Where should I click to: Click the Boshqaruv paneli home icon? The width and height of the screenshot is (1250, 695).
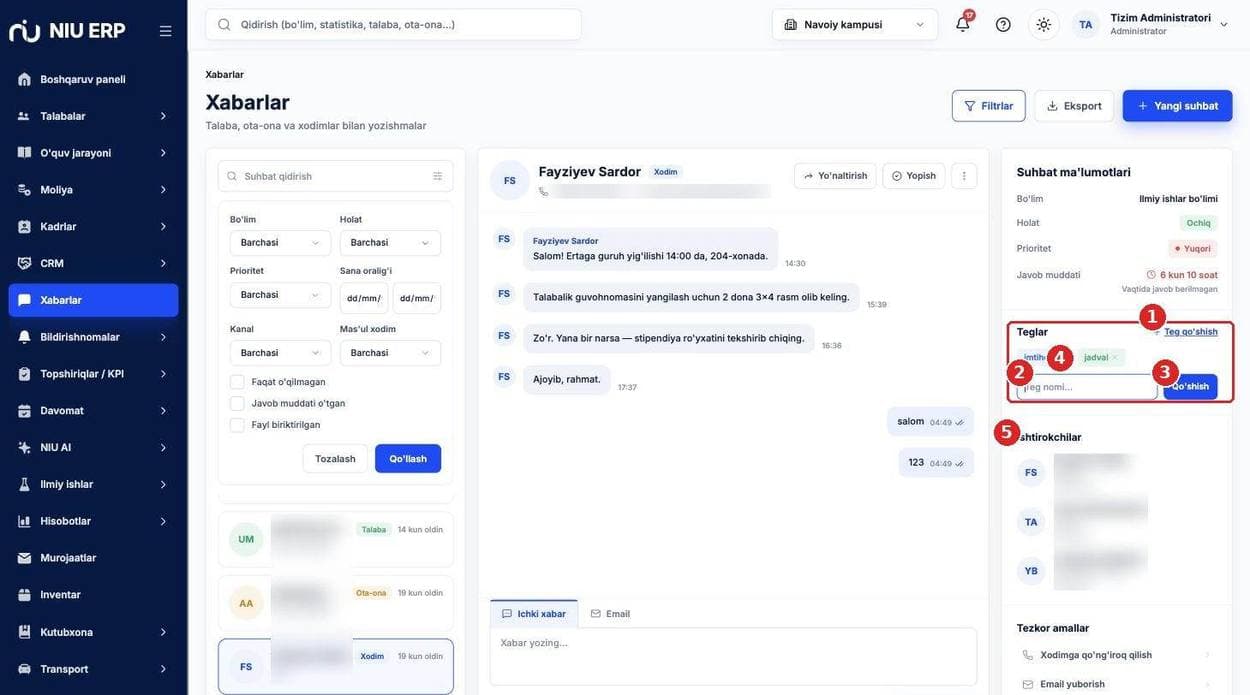tap(24, 79)
